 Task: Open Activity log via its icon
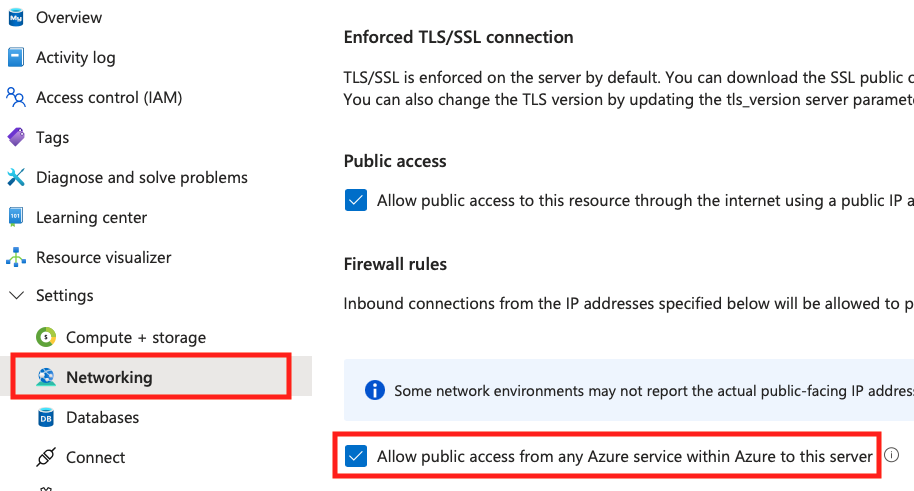16,57
